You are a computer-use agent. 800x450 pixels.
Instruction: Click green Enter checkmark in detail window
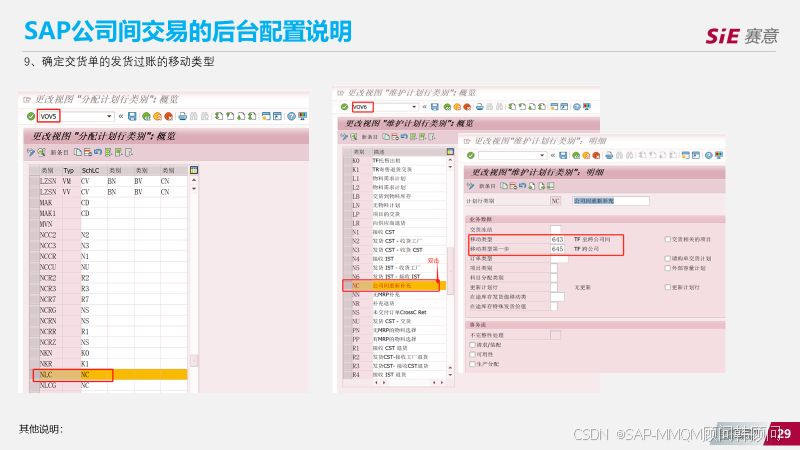click(x=471, y=155)
